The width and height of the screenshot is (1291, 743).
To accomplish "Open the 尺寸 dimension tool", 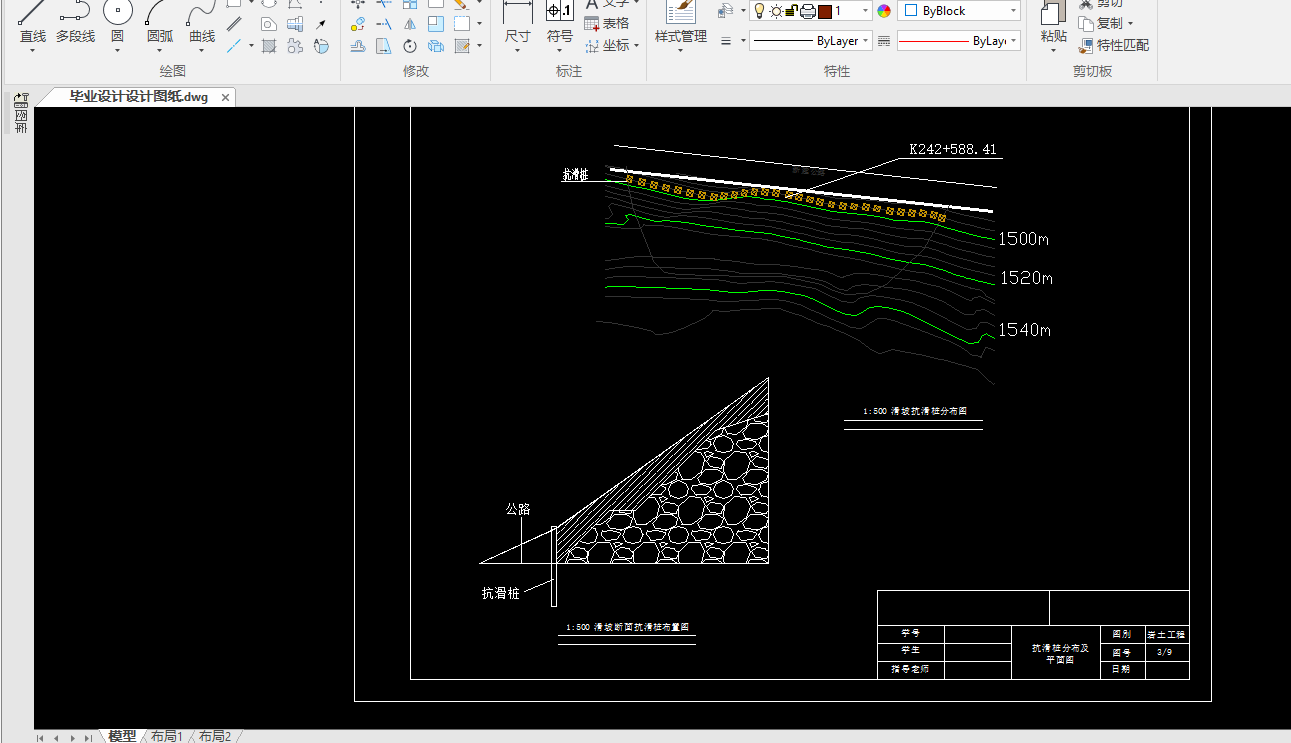I will click(517, 24).
